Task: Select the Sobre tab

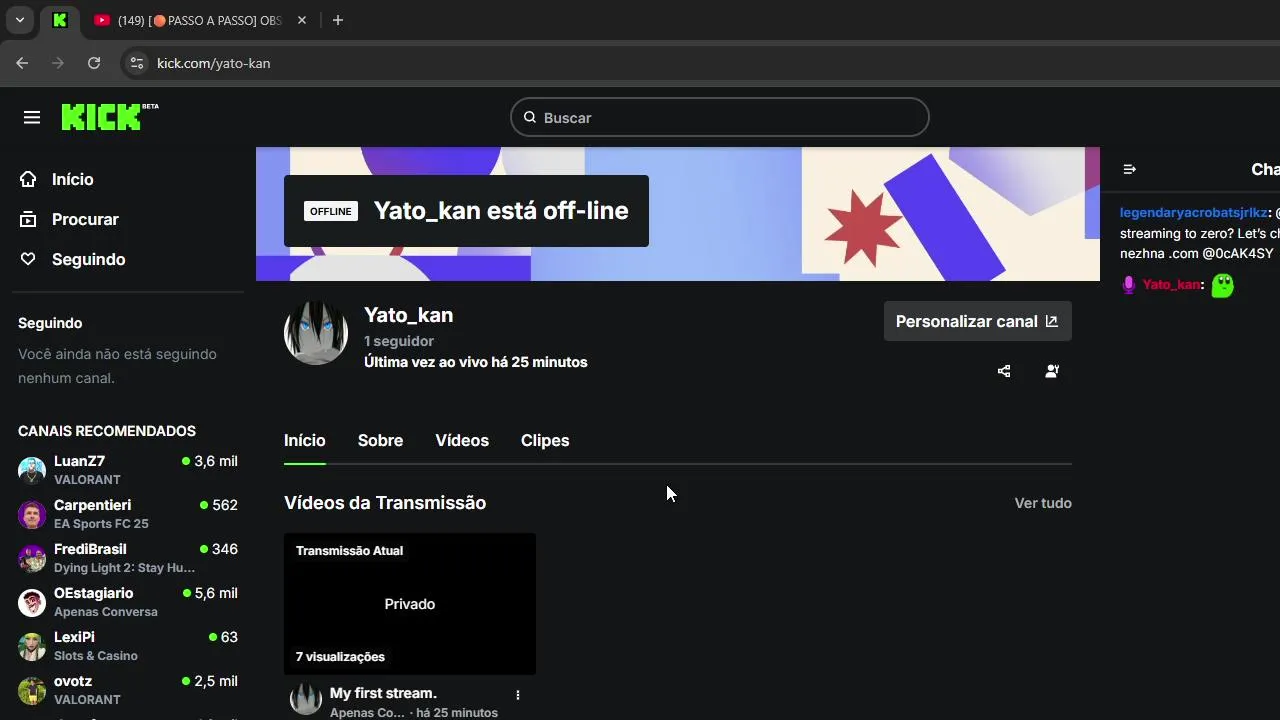Action: 381,441
